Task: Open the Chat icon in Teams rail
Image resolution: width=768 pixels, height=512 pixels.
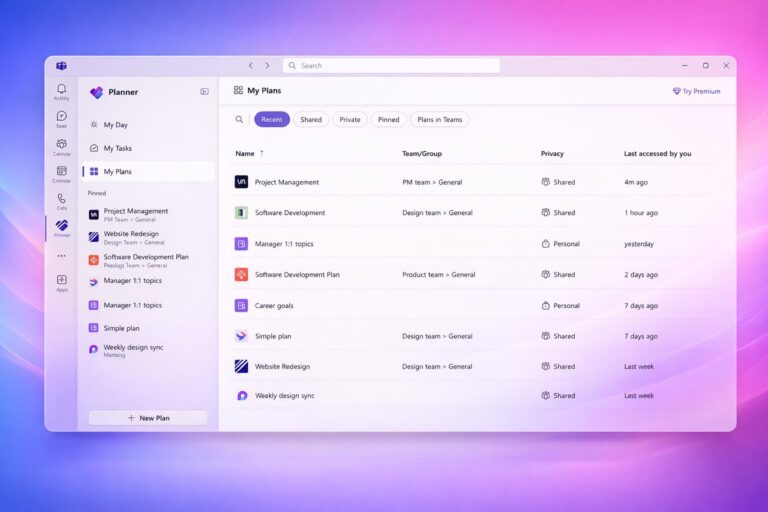Action: pos(61,117)
